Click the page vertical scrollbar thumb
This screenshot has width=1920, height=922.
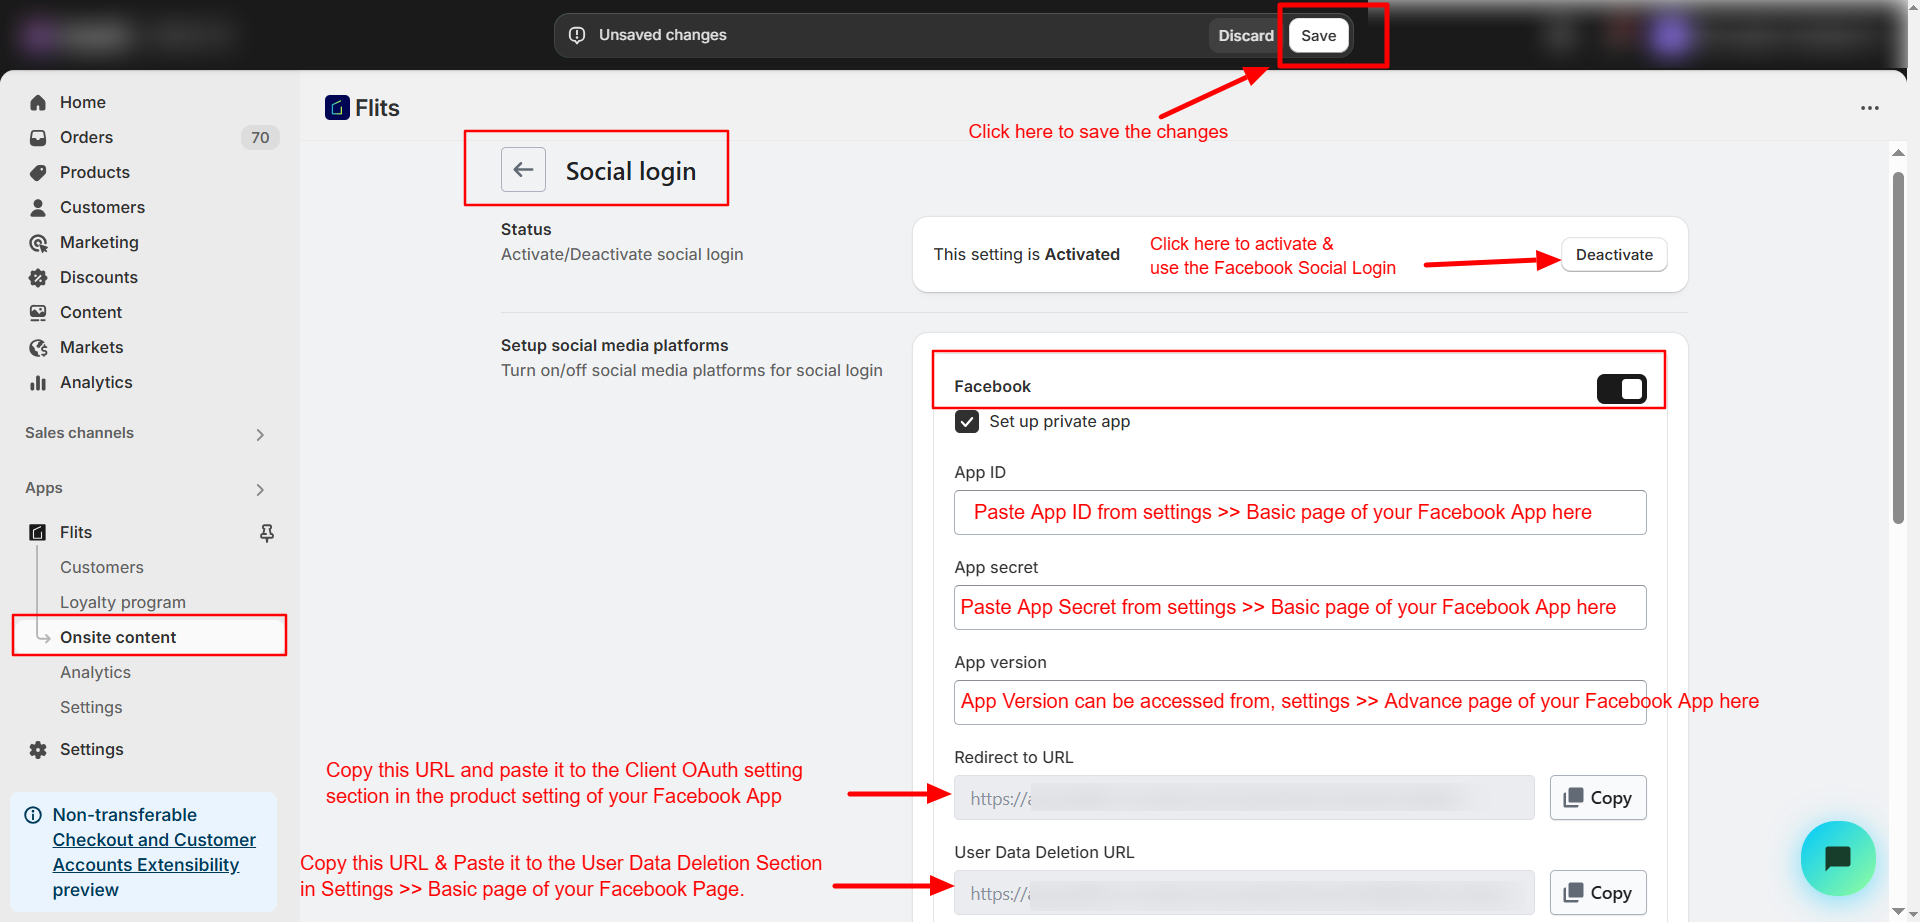pyautogui.click(x=1898, y=347)
